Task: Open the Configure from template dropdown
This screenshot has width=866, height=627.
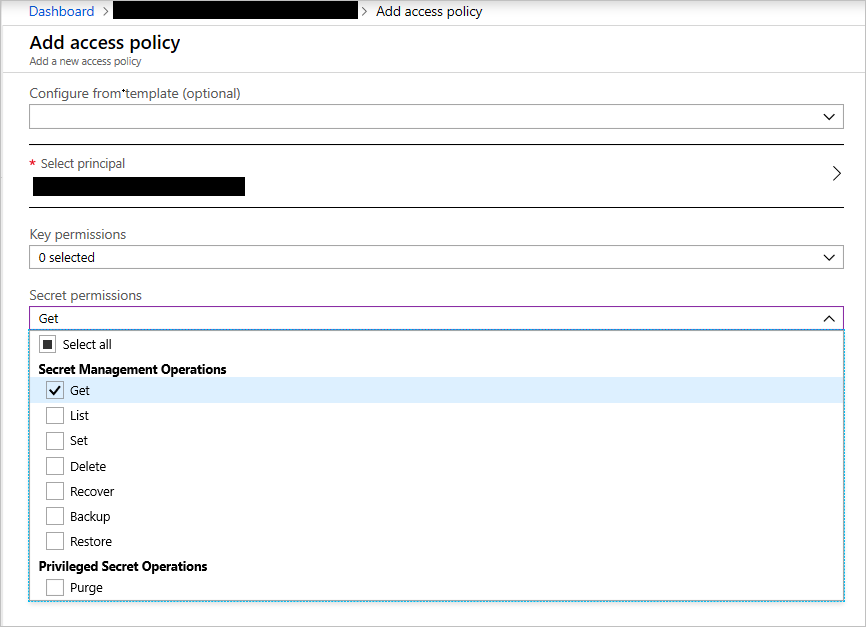Action: pyautogui.click(x=436, y=117)
